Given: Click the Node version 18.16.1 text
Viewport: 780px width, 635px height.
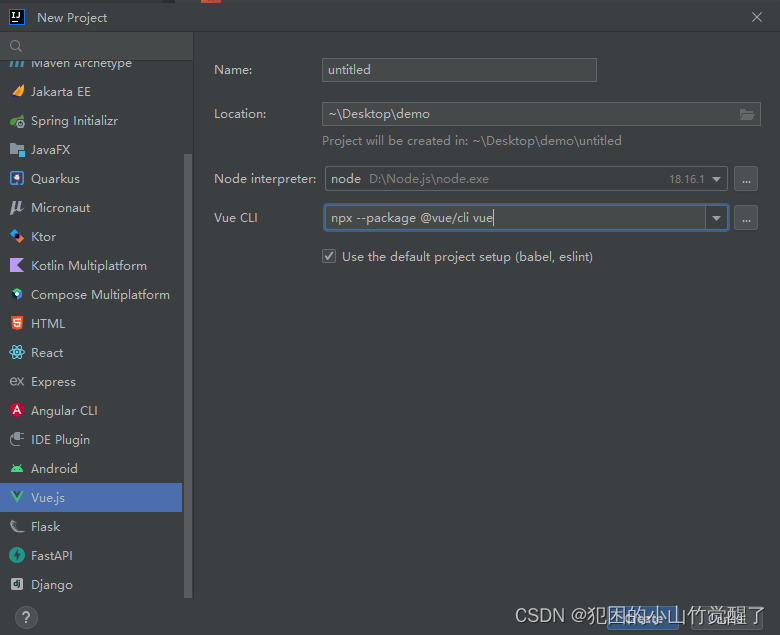Looking at the screenshot, I should (x=686, y=179).
